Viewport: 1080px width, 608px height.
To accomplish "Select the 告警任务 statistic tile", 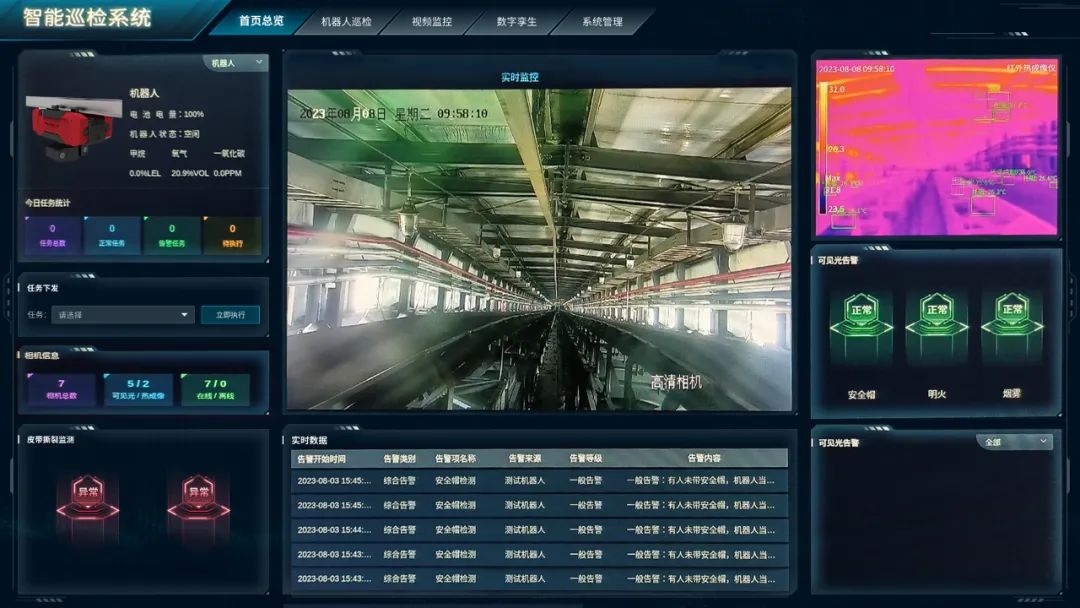I will coord(172,235).
